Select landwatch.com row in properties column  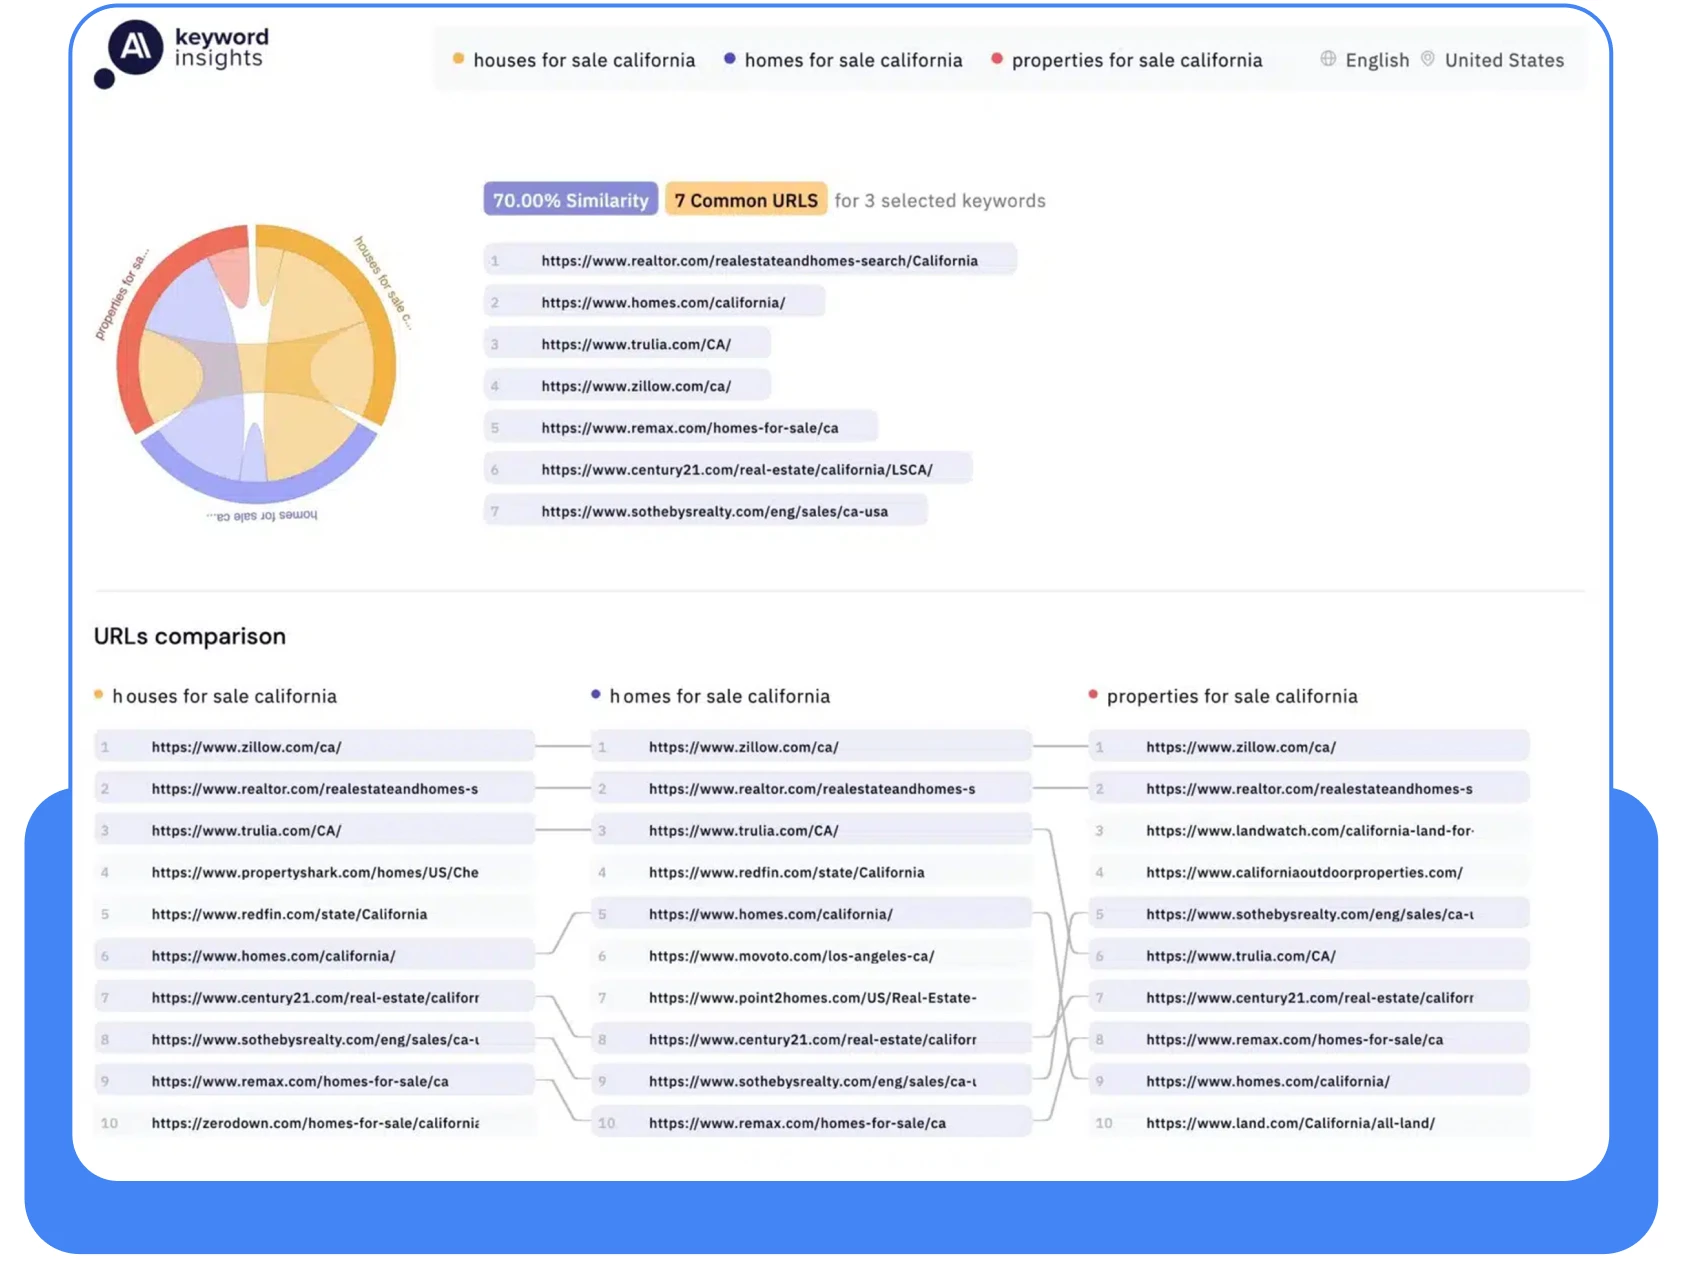point(1309,830)
